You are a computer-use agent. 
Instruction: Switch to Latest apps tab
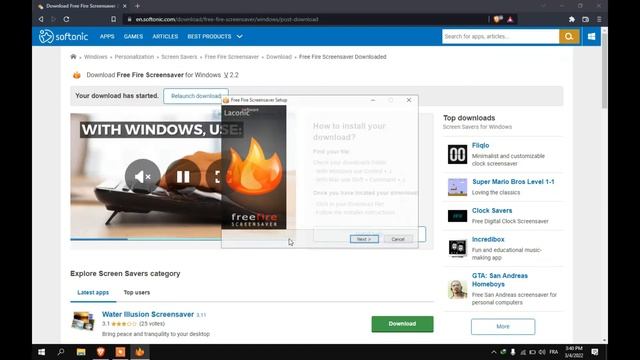[x=93, y=293]
